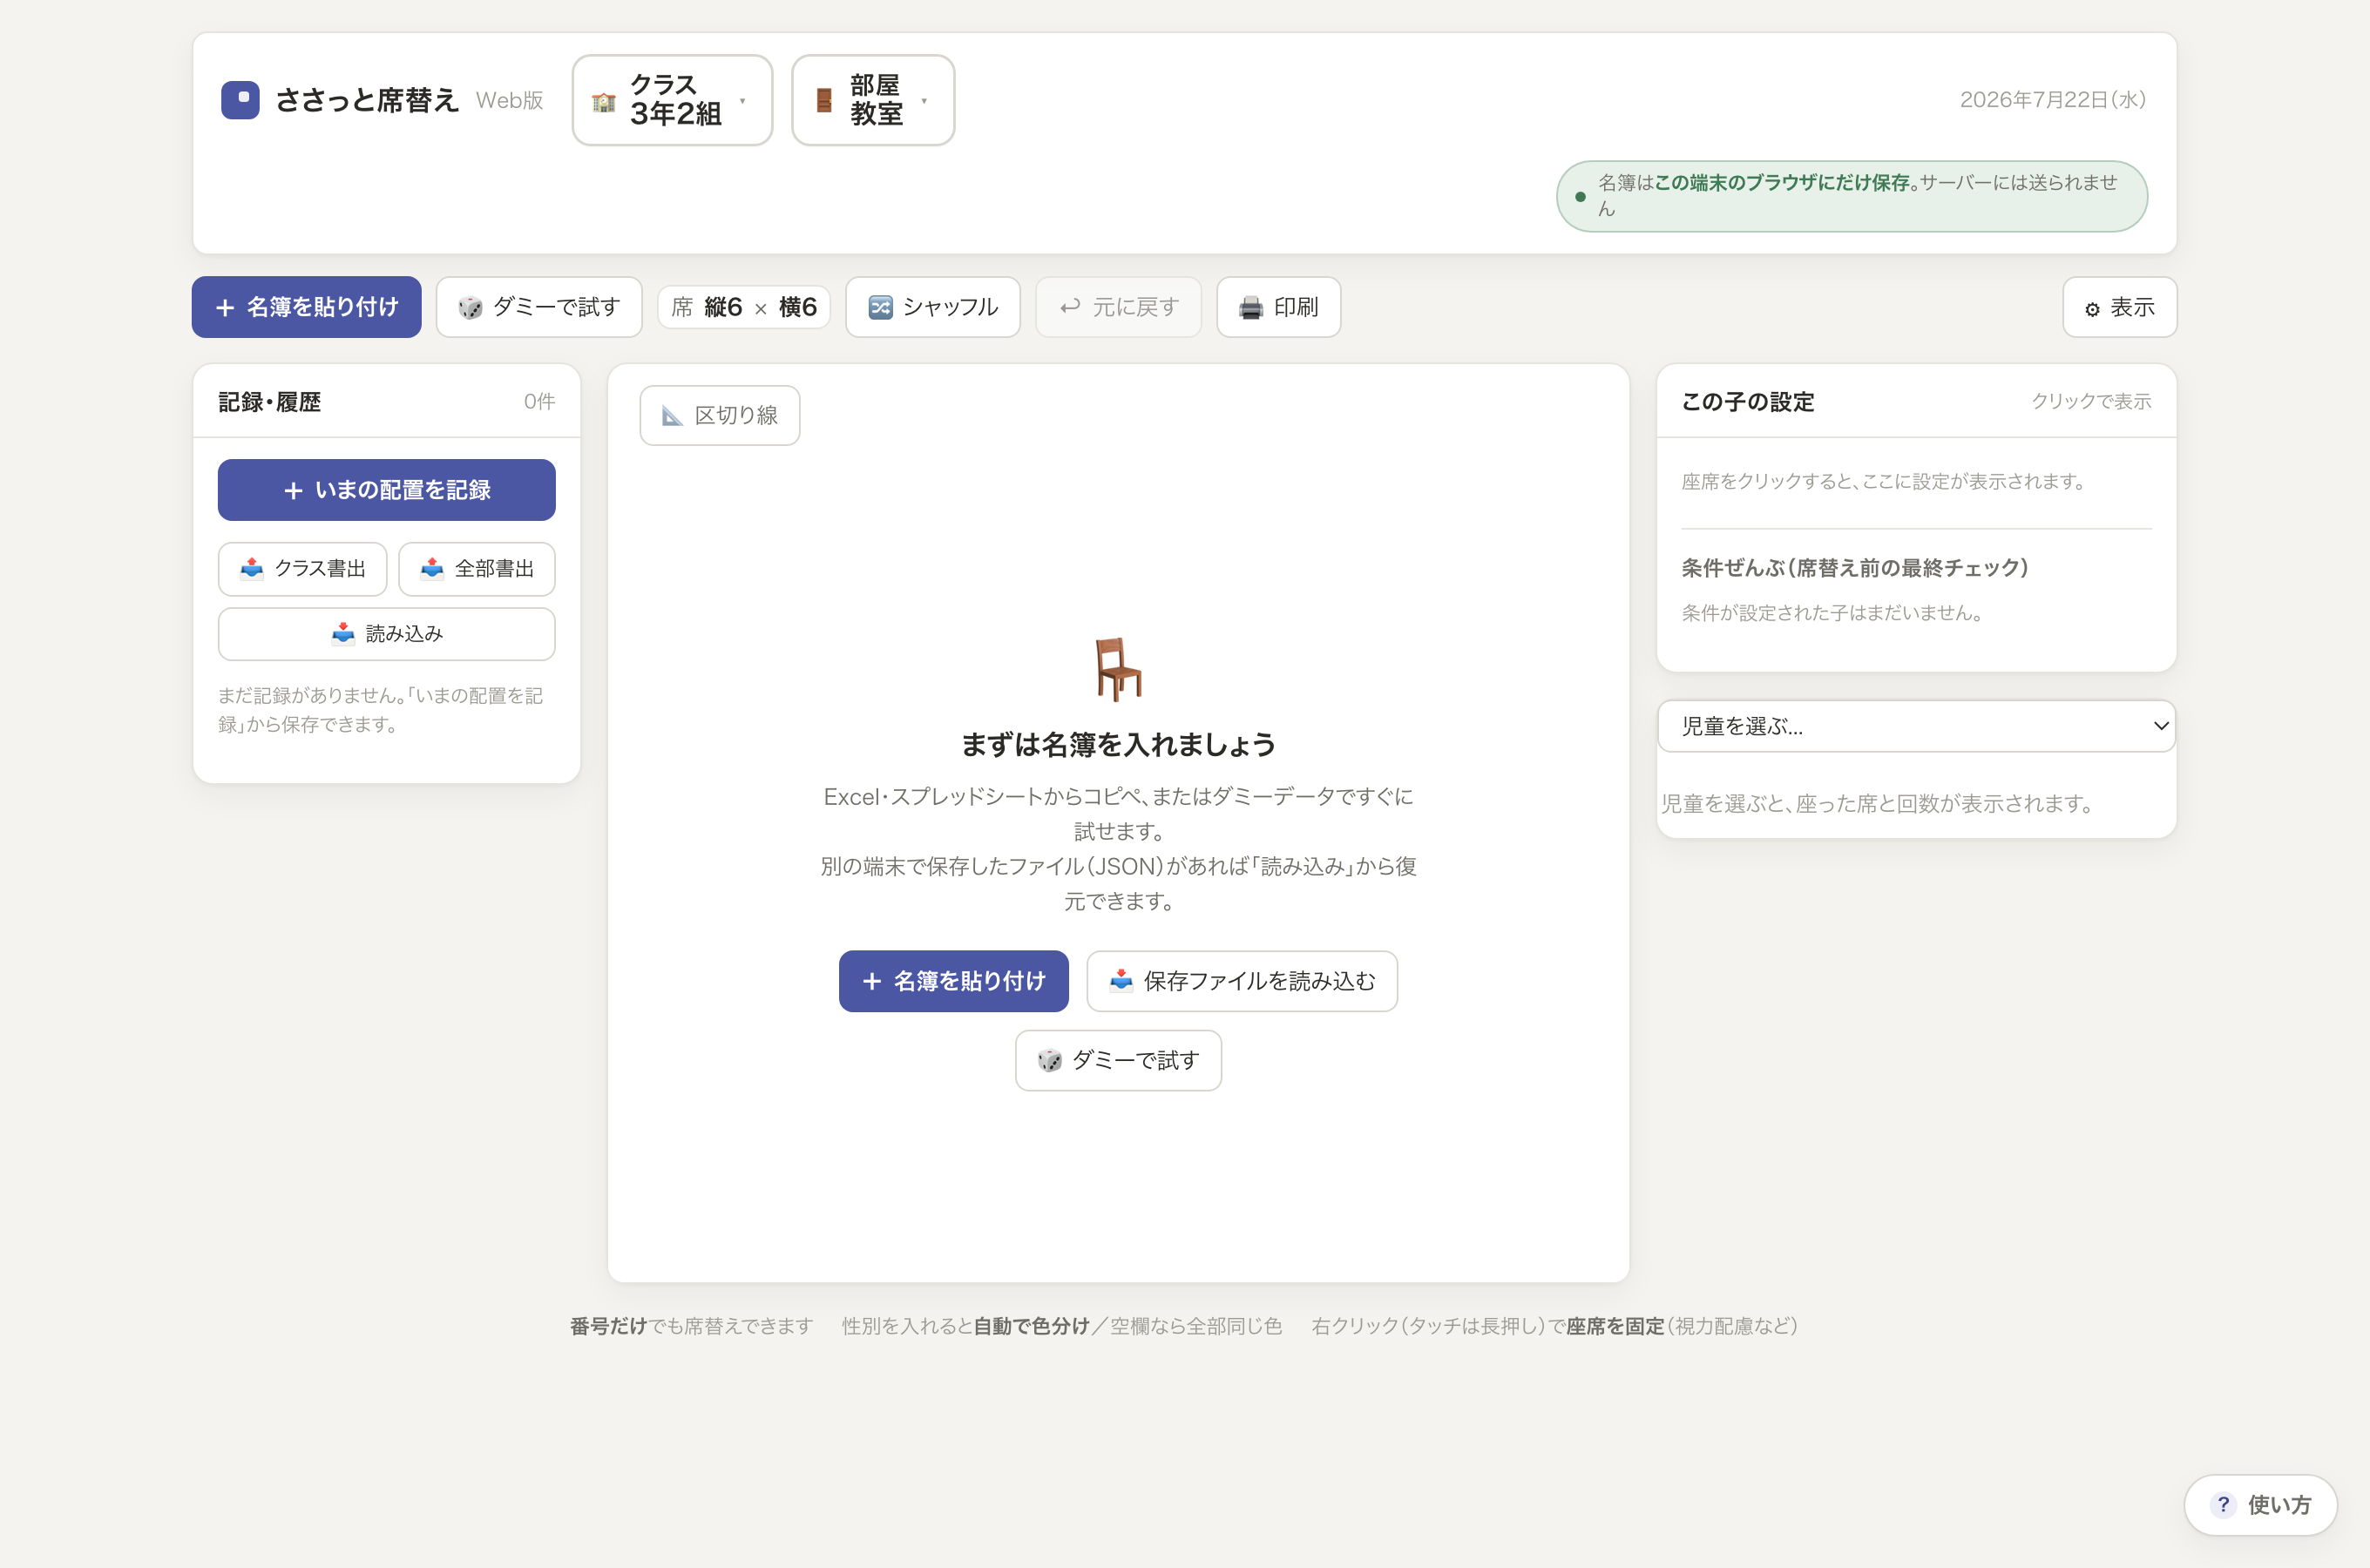Viewport: 2370px width, 1568px height.
Task: Open the クラス 3年2組 dropdown
Action: pos(672,100)
